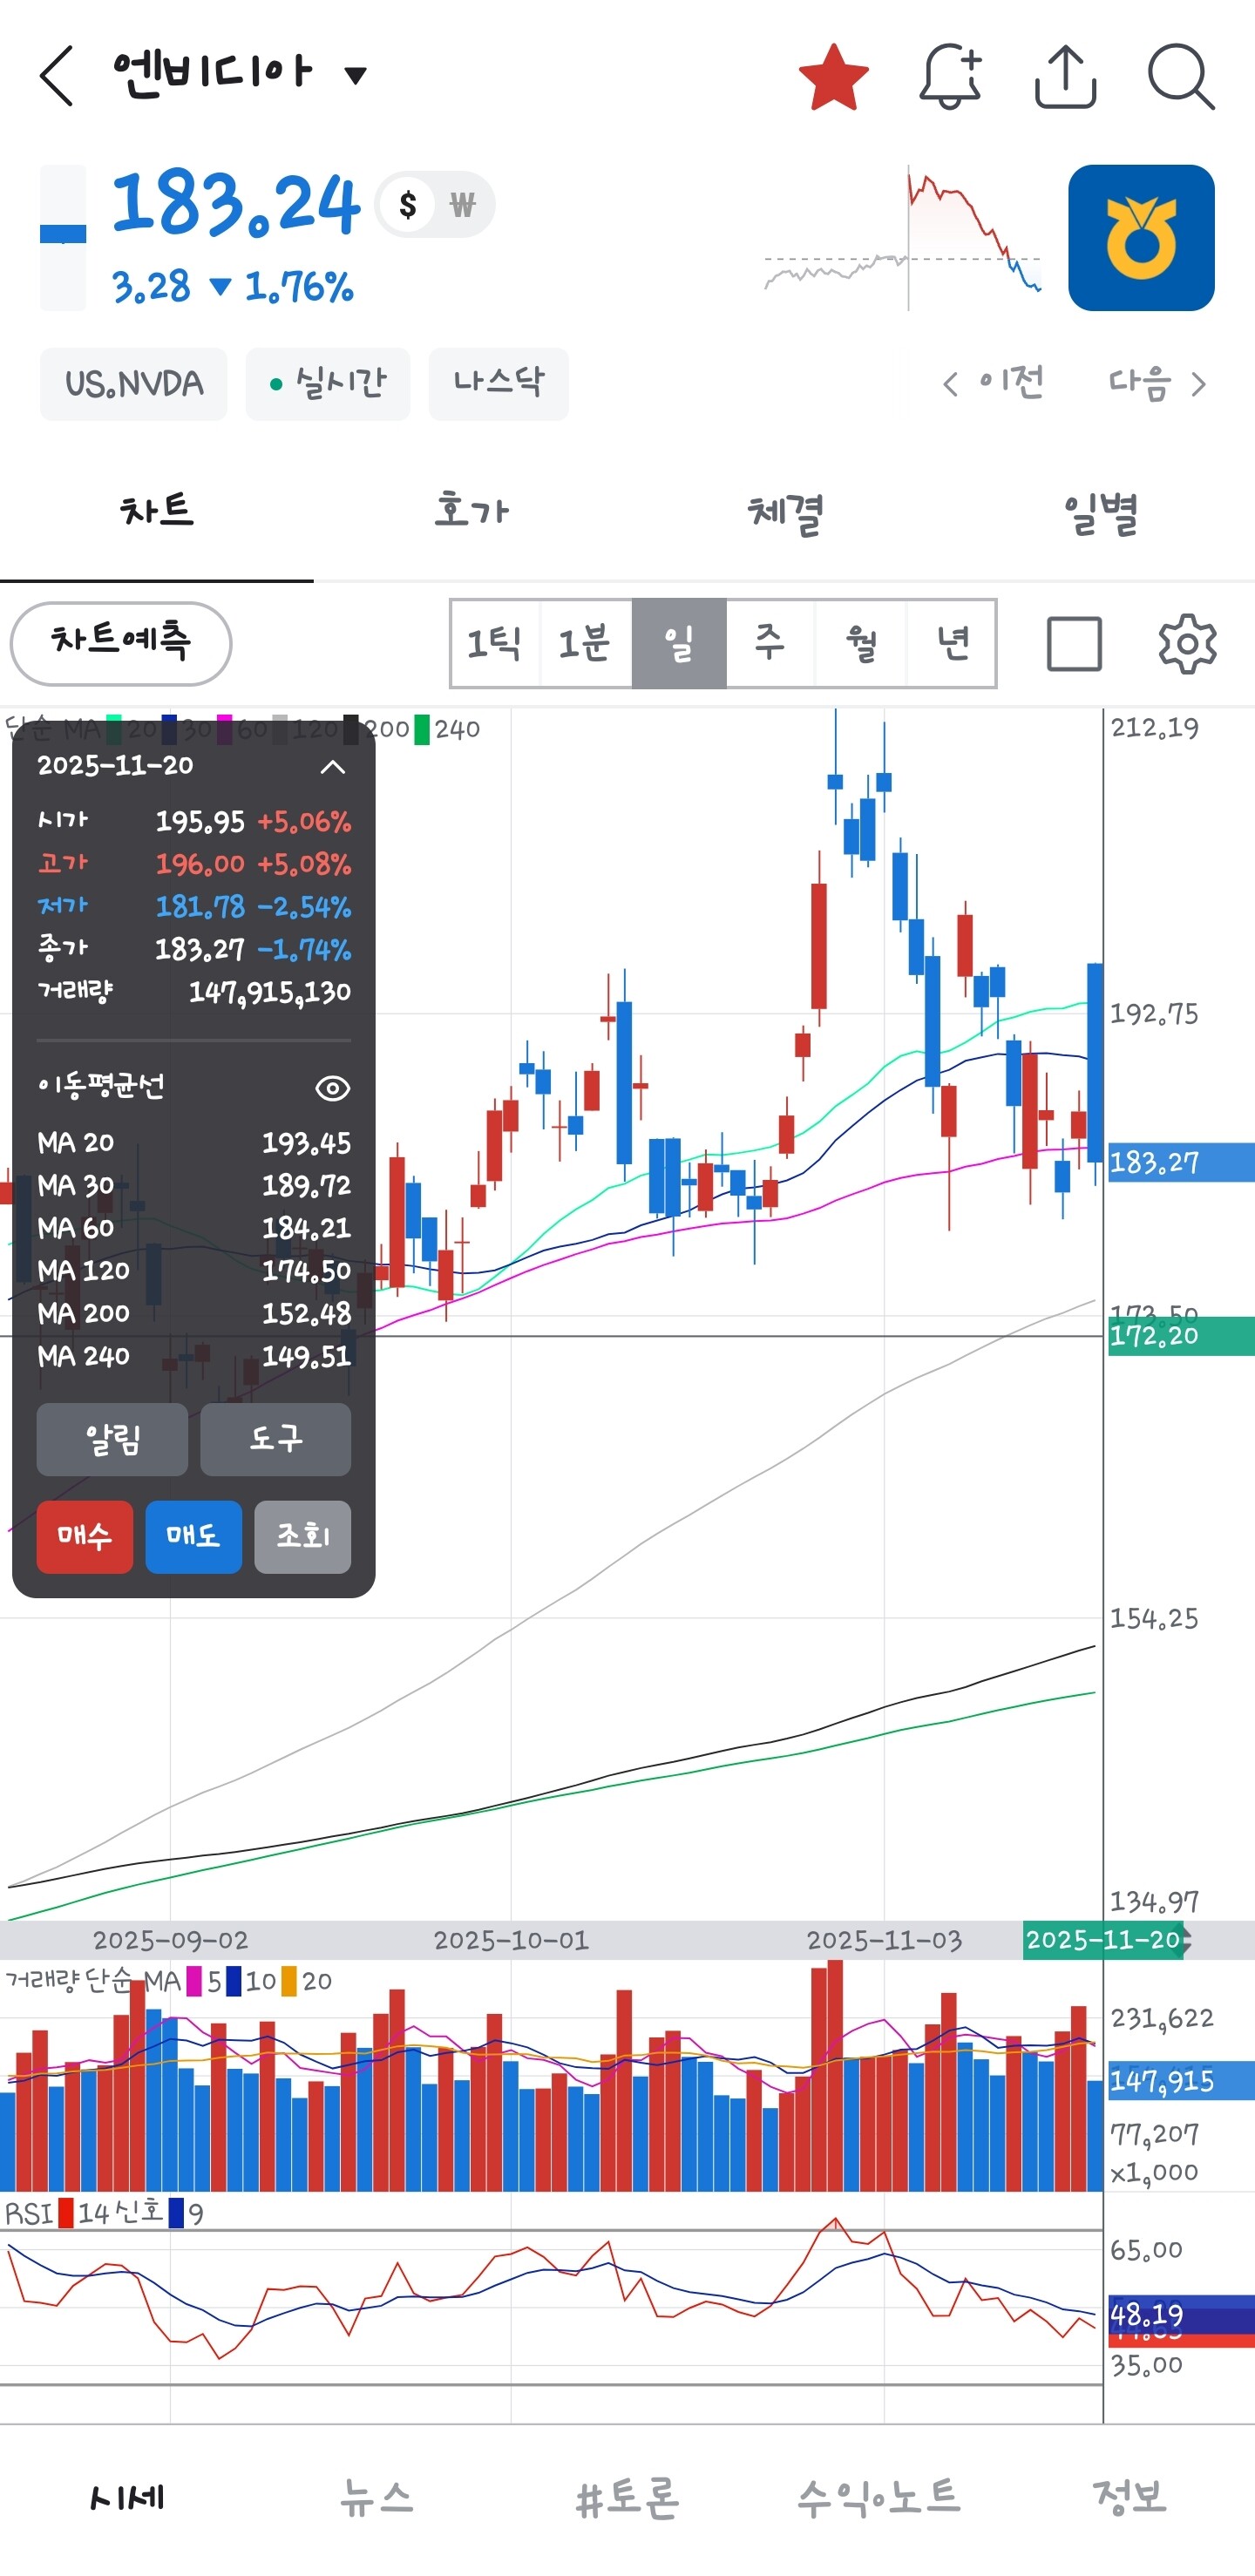Click the 거래량 147,915,130 row
1255x2576 pixels.
tap(194, 992)
